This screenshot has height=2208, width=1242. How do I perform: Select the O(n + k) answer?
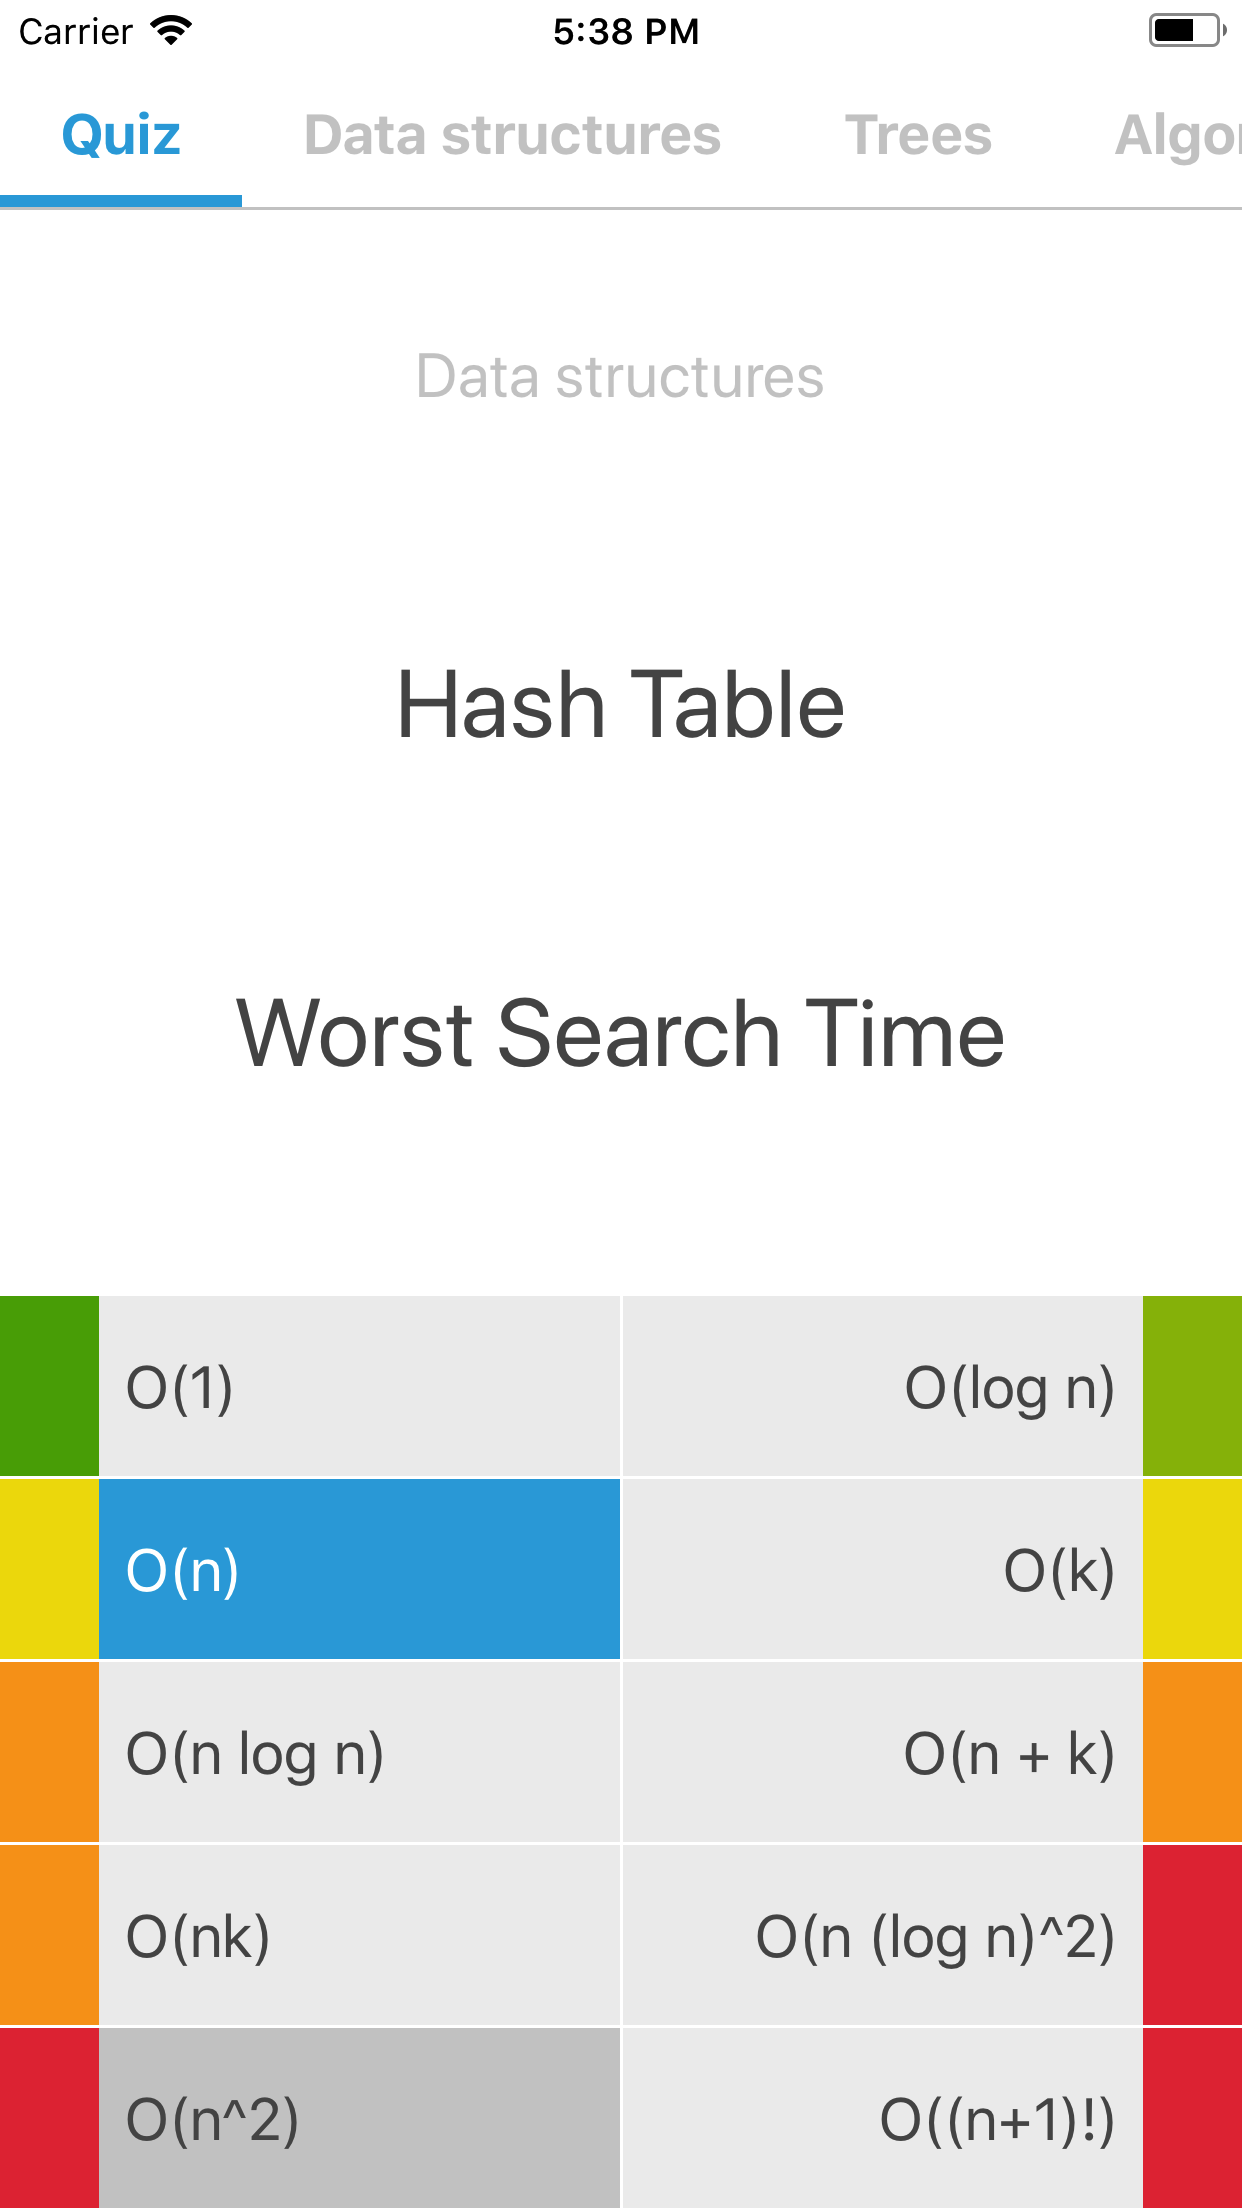click(882, 1753)
